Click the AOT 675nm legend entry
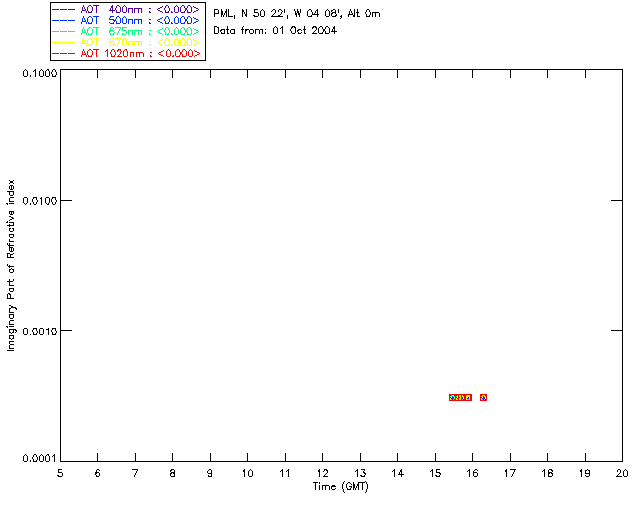 click(x=126, y=31)
